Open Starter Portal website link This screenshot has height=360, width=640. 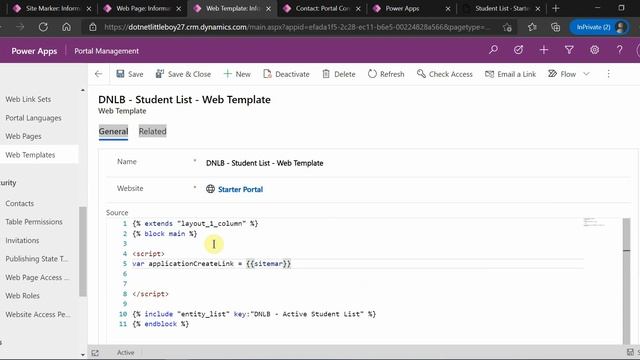coord(240,189)
